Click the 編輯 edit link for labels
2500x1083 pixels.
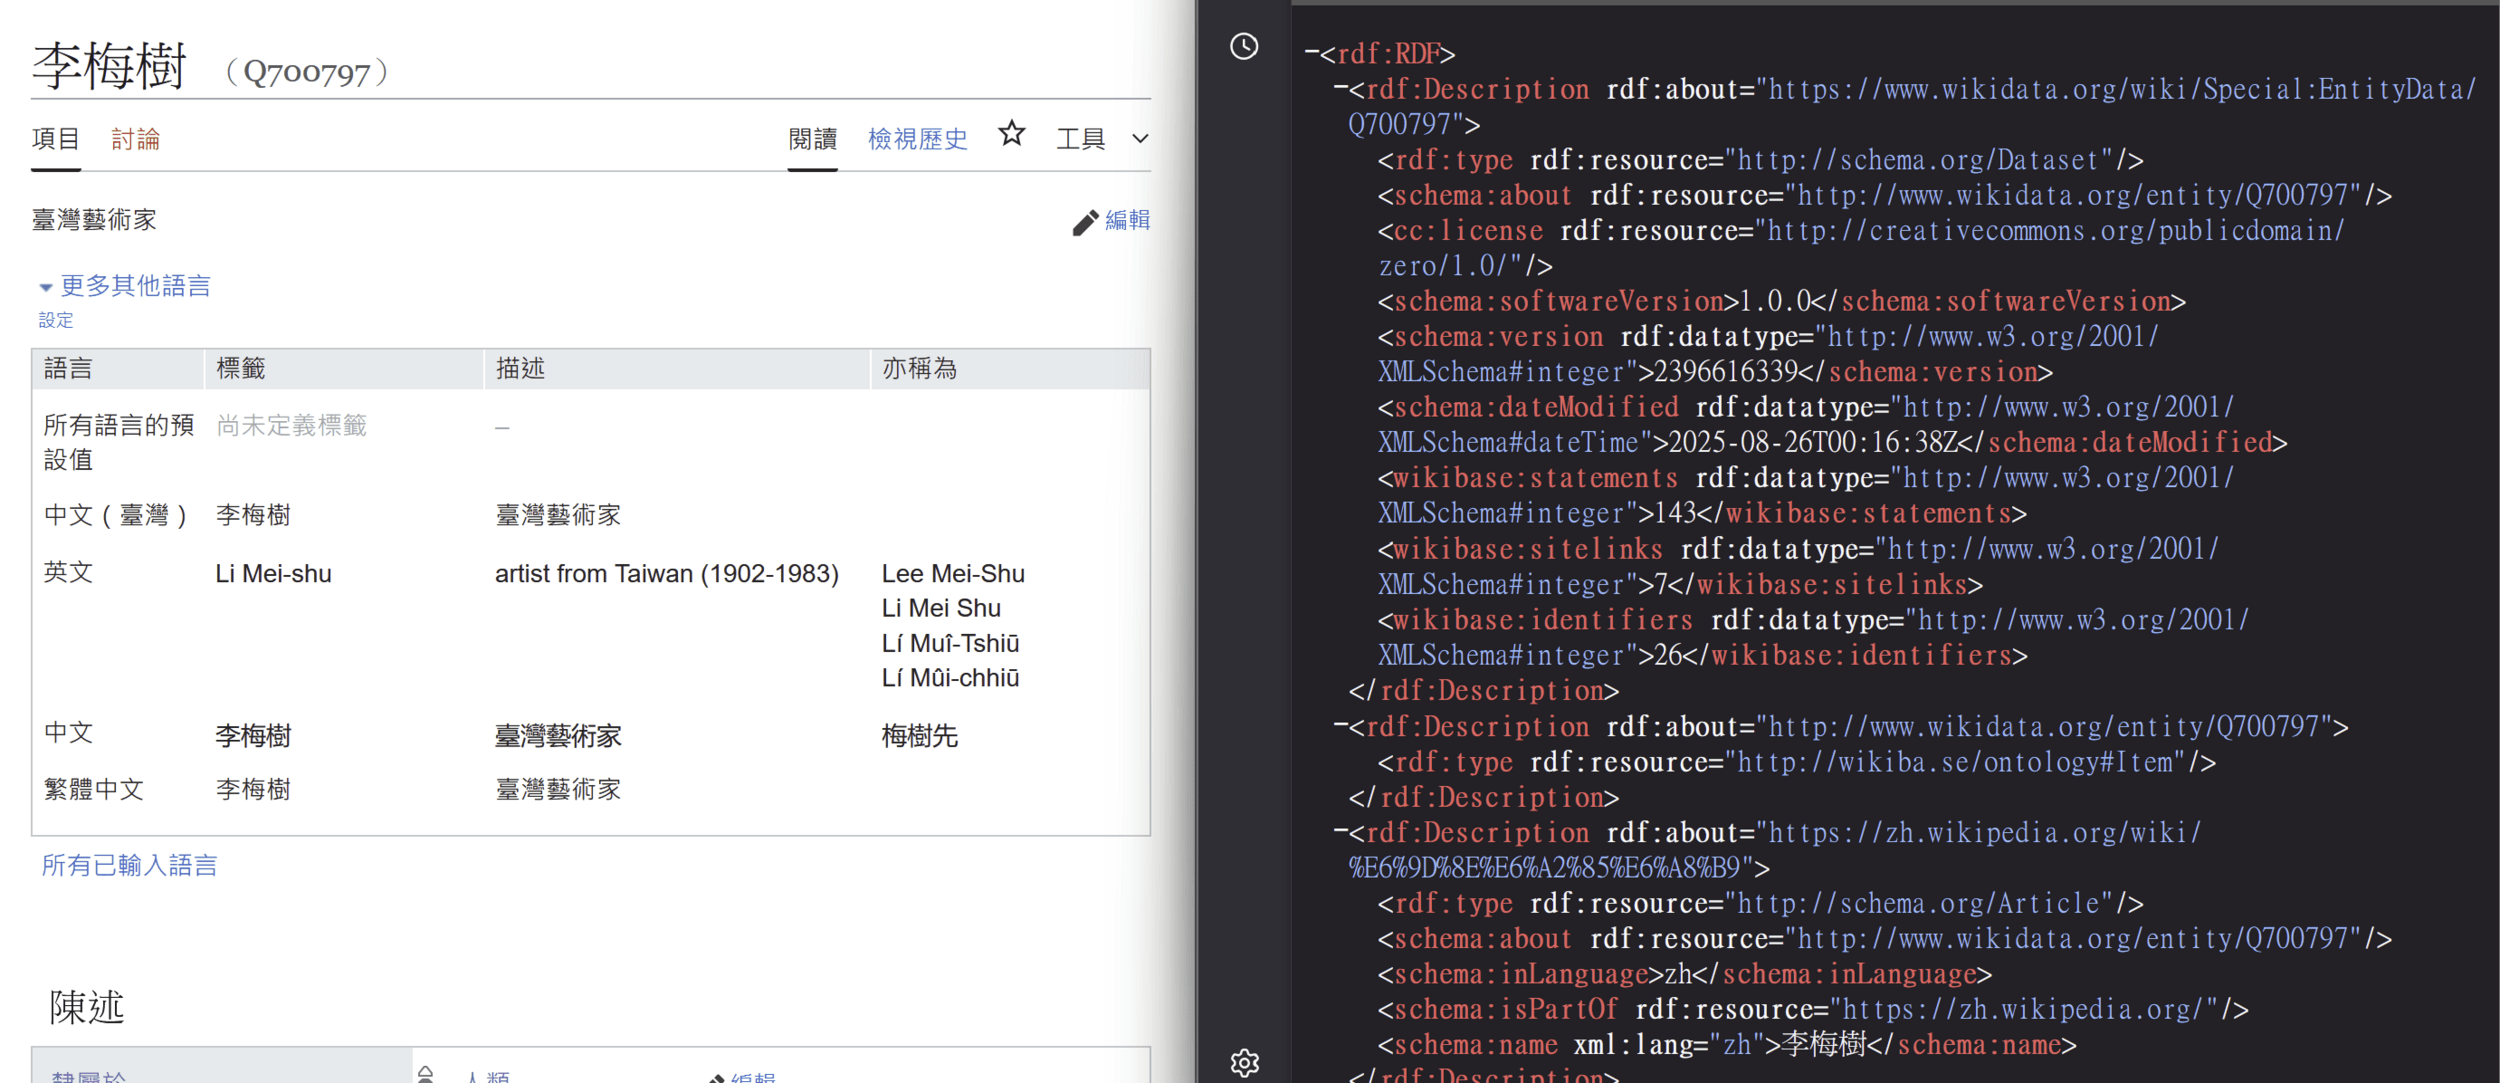[1127, 220]
